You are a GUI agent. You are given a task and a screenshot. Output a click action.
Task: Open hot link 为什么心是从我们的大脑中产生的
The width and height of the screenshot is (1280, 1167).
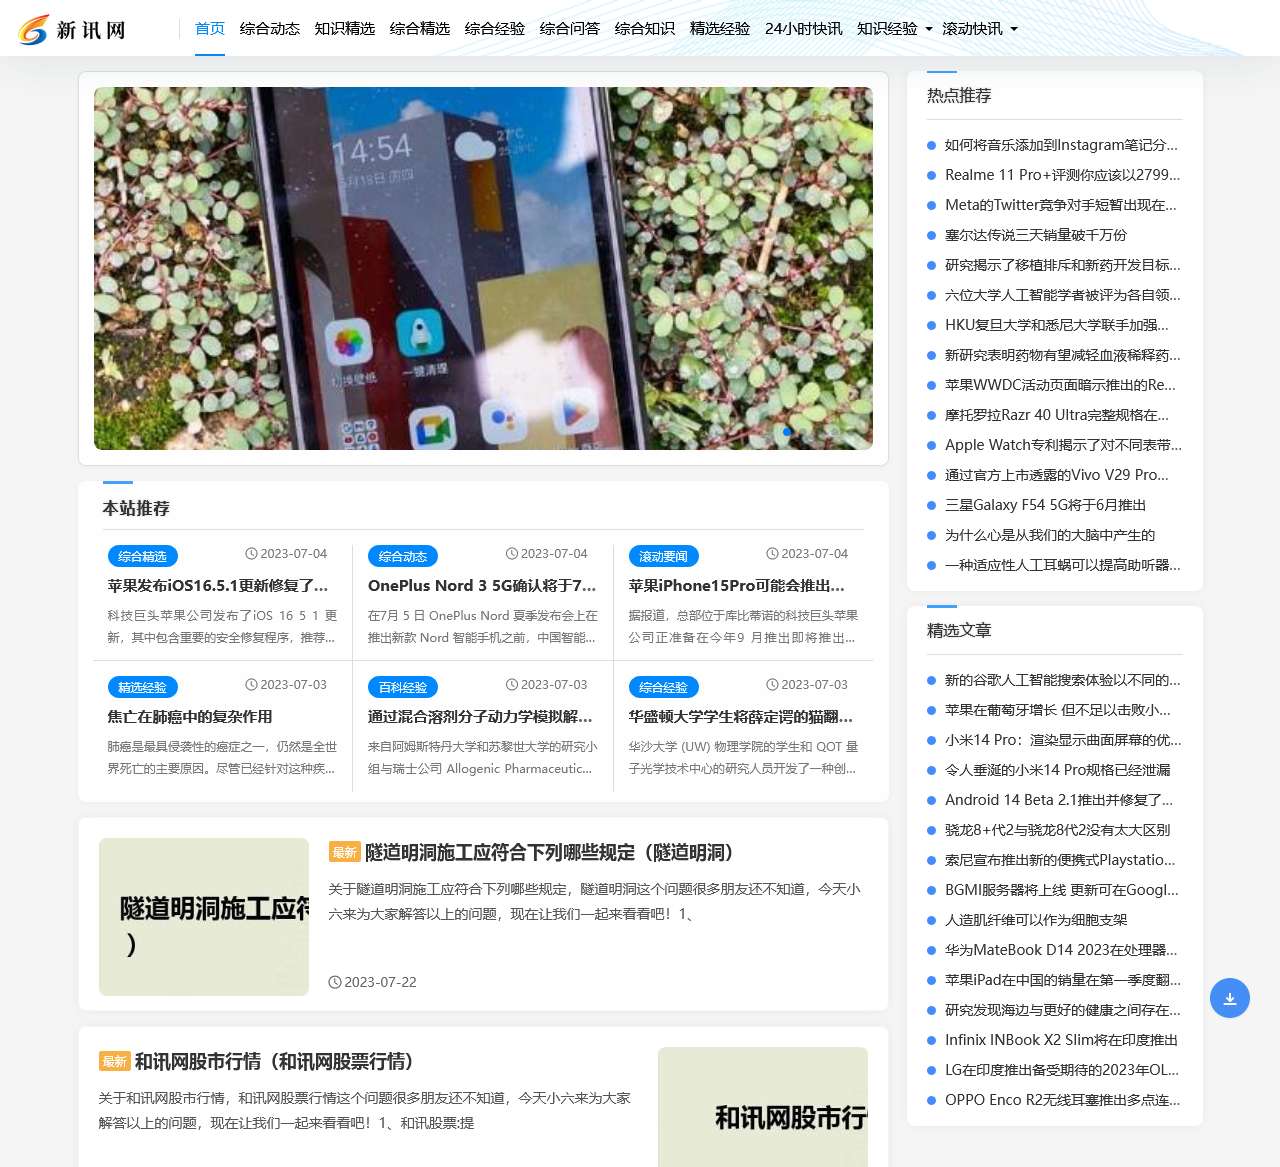pyautogui.click(x=1050, y=535)
